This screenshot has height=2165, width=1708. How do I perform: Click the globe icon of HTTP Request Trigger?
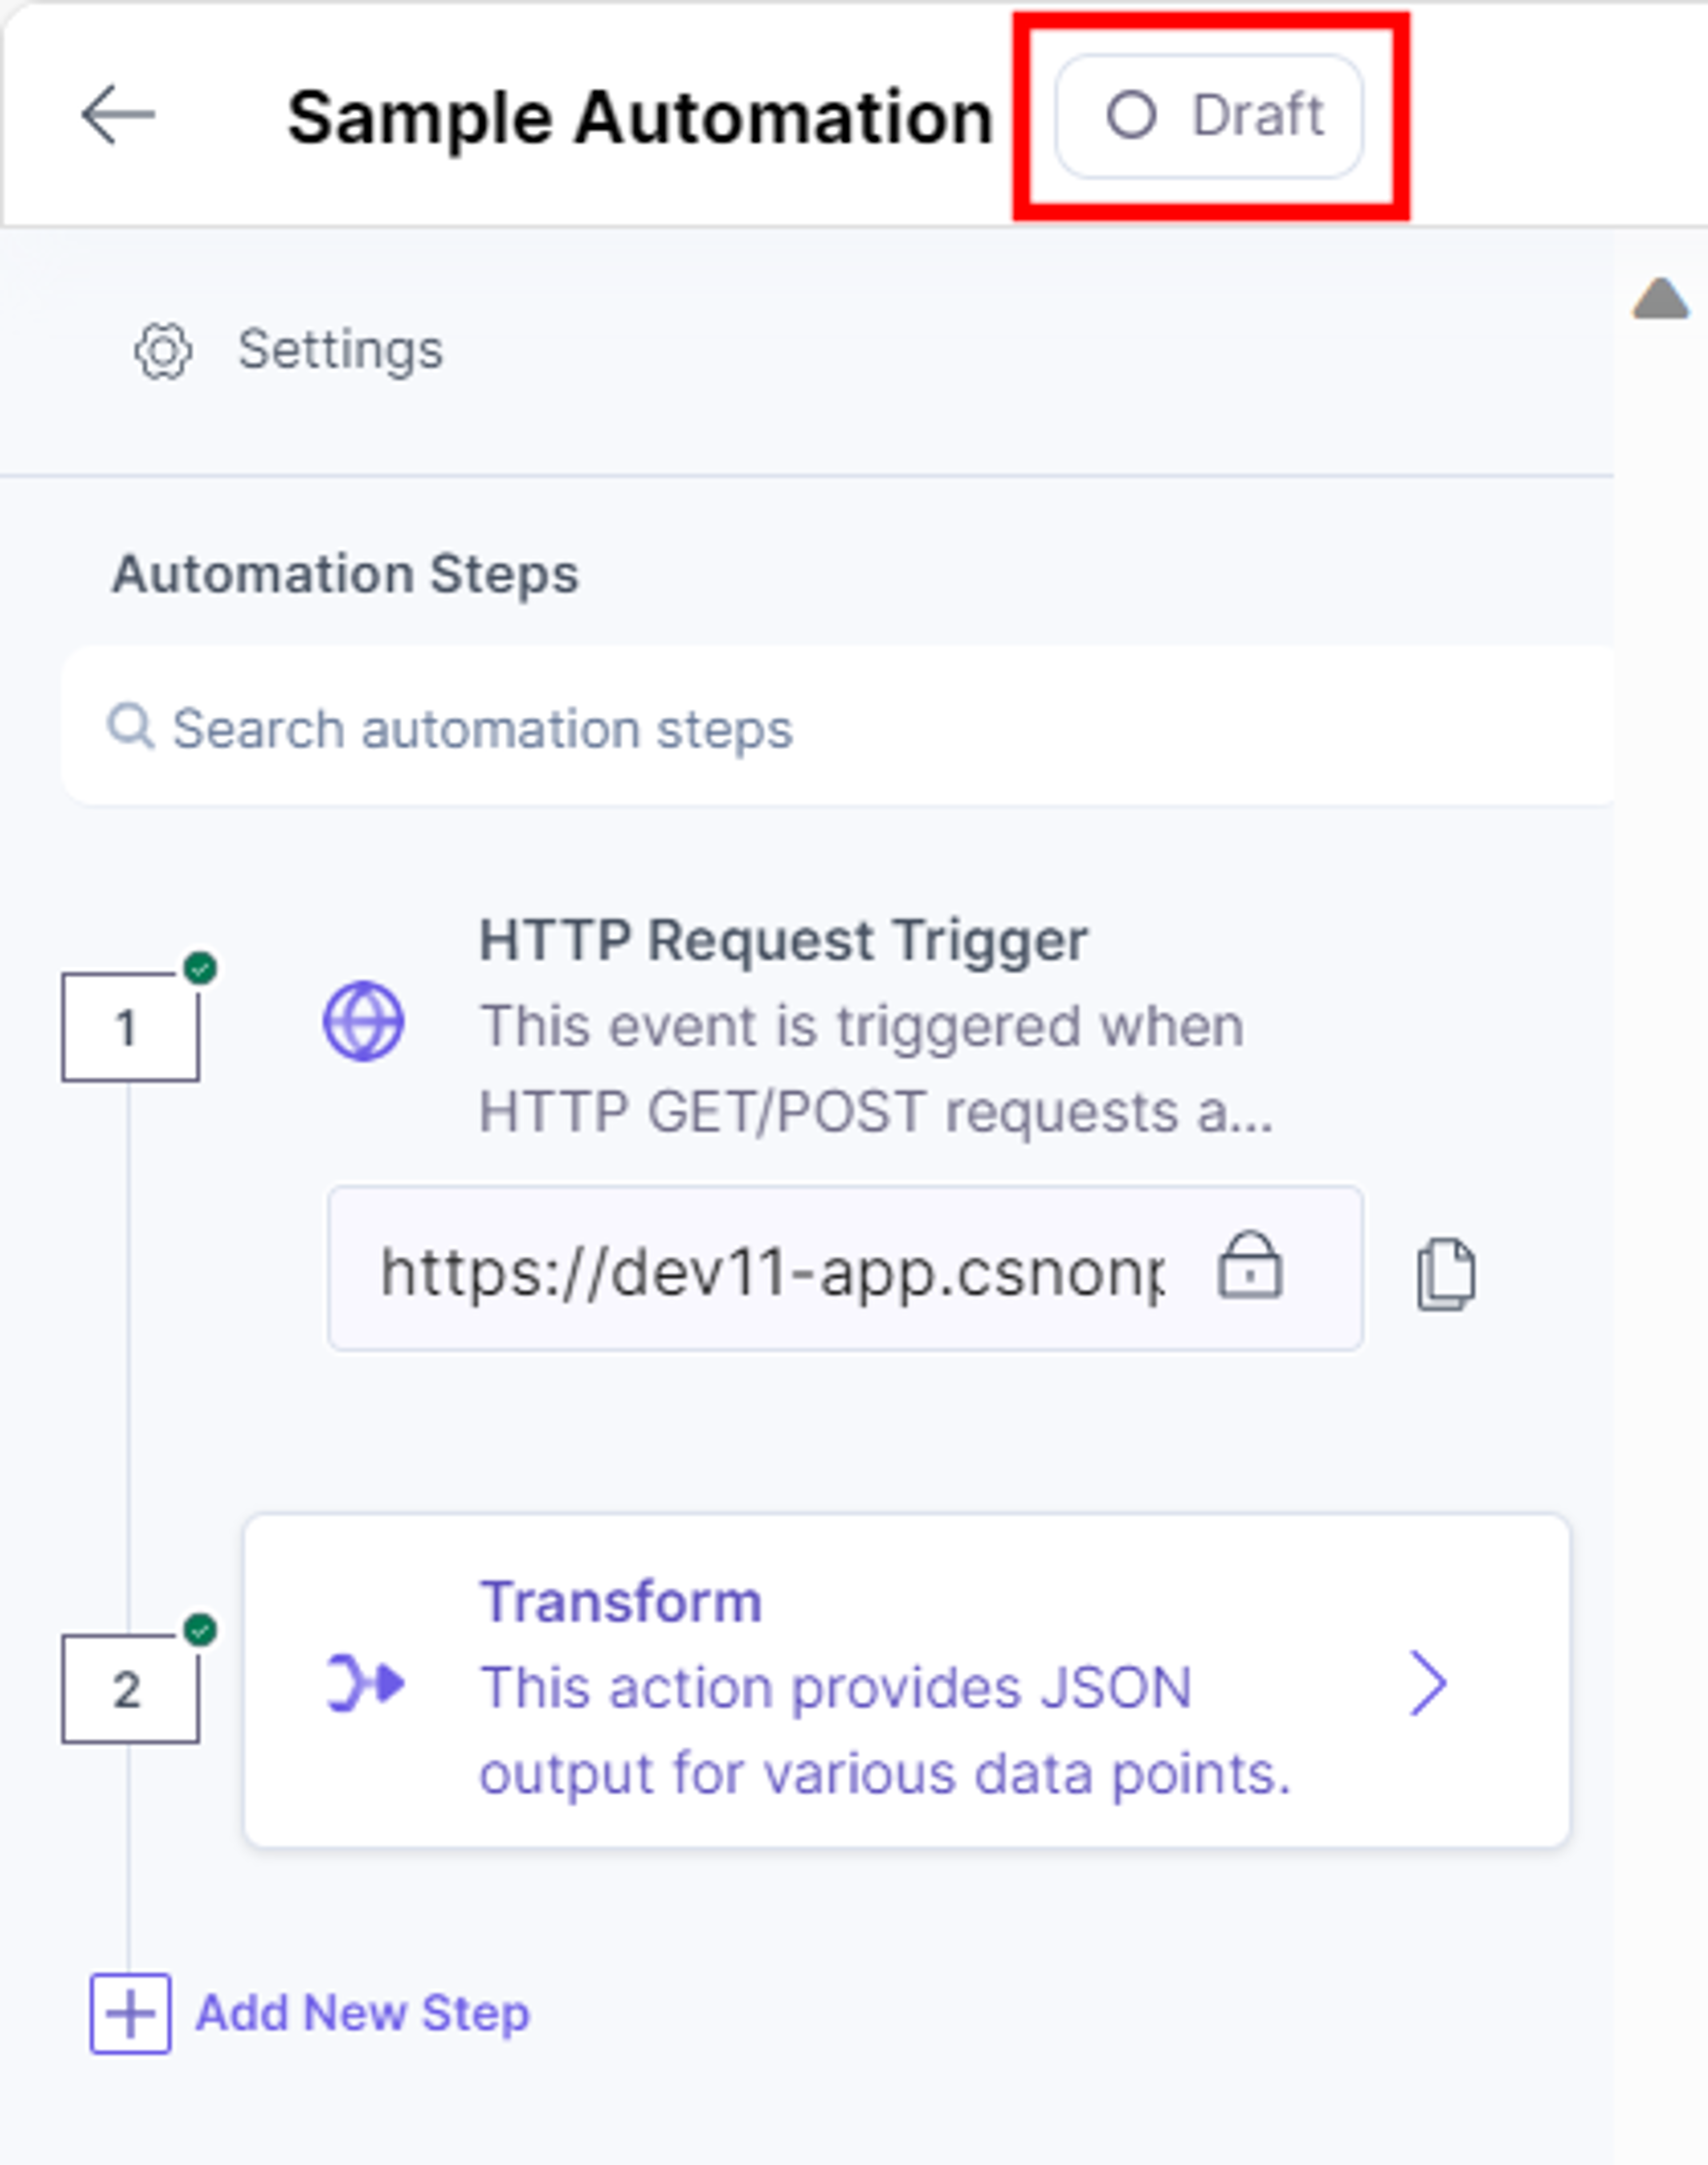click(x=363, y=1021)
